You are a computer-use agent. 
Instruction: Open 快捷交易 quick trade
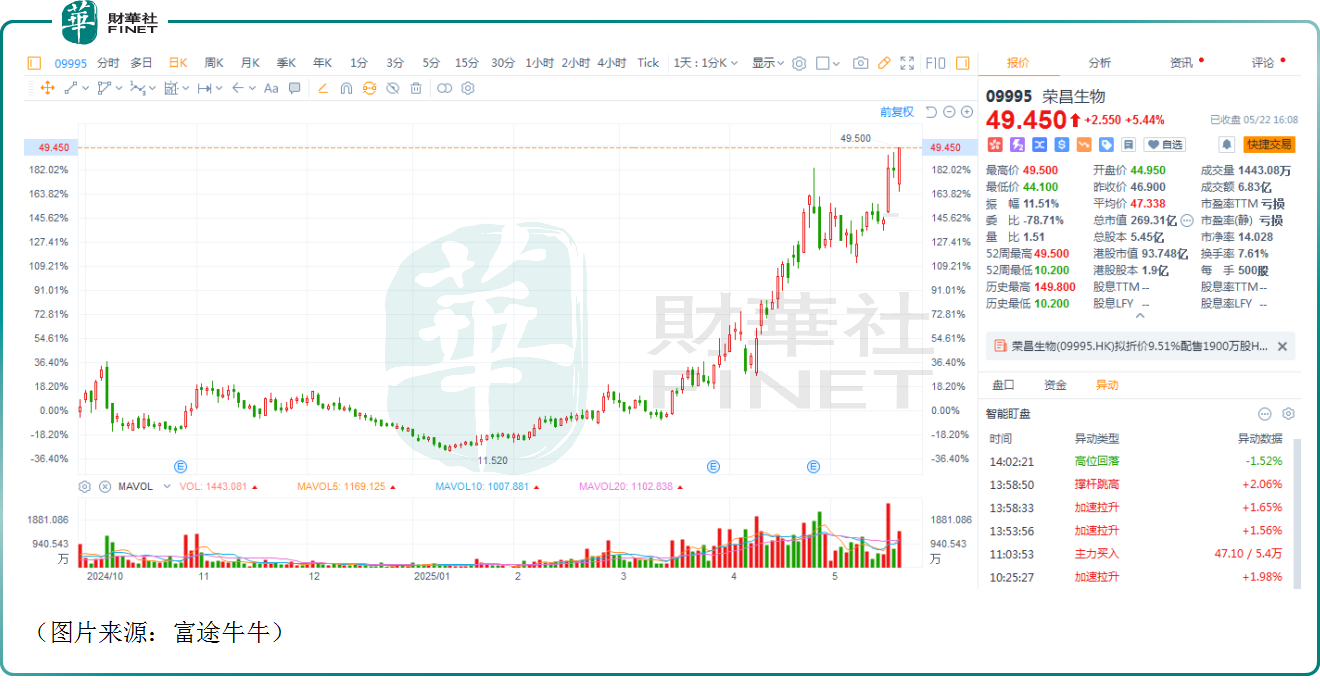[1269, 145]
